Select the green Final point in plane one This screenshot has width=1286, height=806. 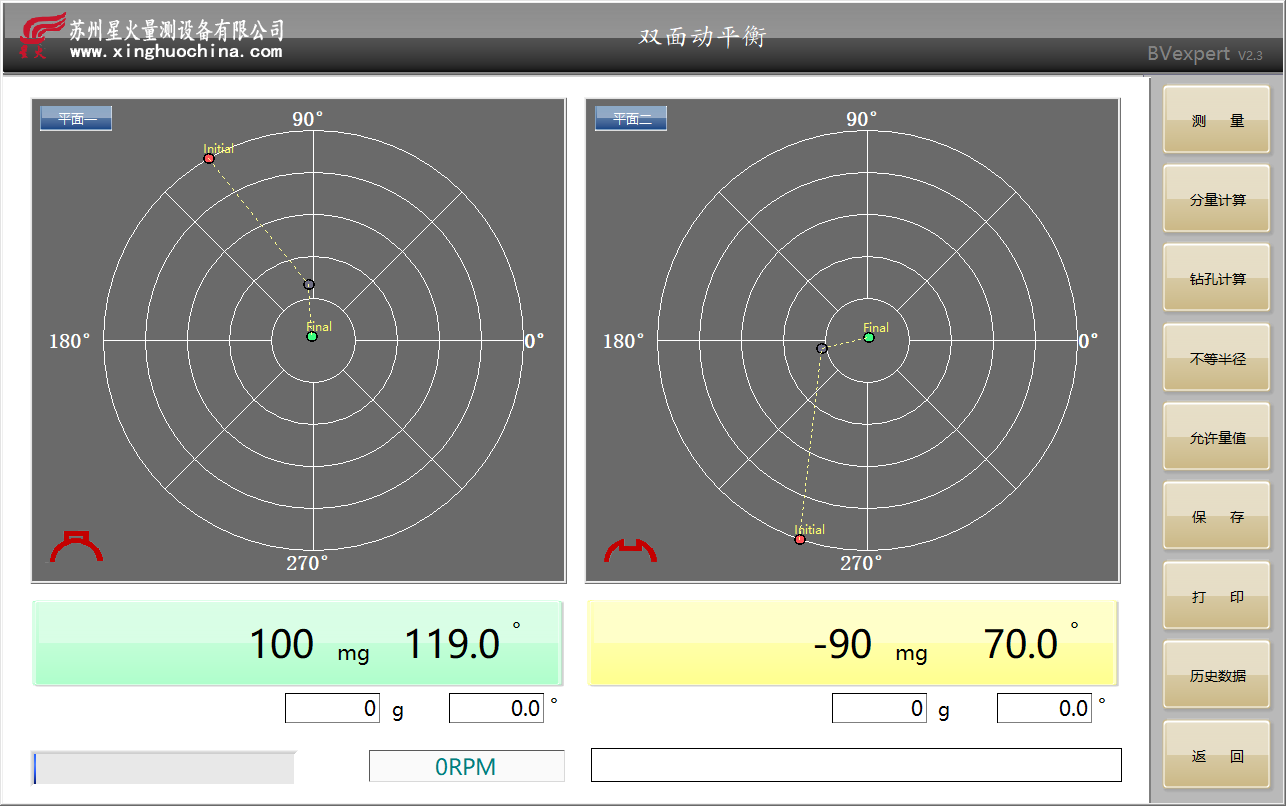(312, 337)
